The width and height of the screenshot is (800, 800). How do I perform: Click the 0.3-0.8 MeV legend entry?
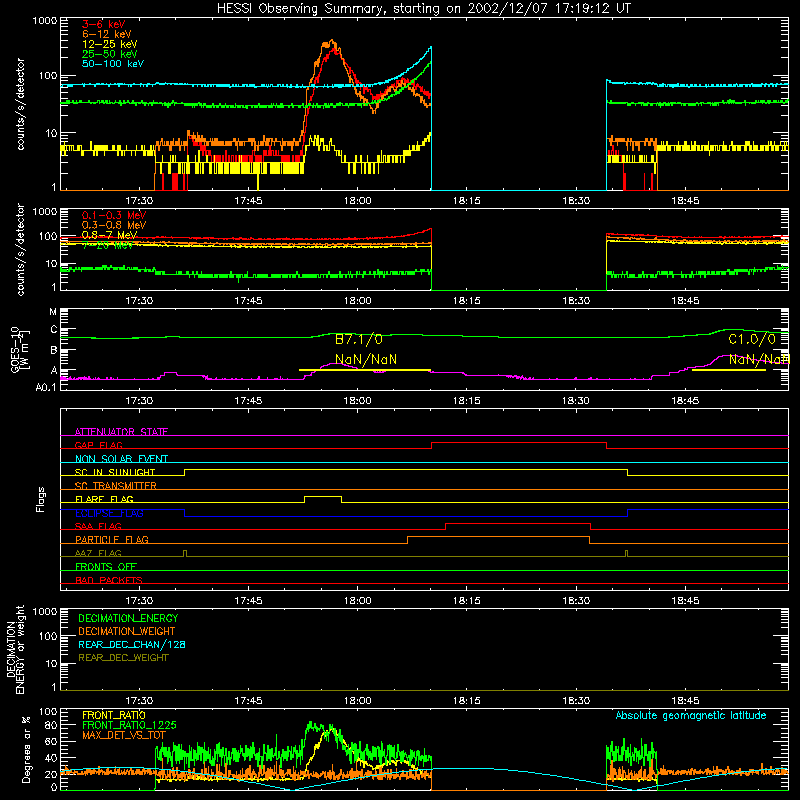(x=114, y=225)
